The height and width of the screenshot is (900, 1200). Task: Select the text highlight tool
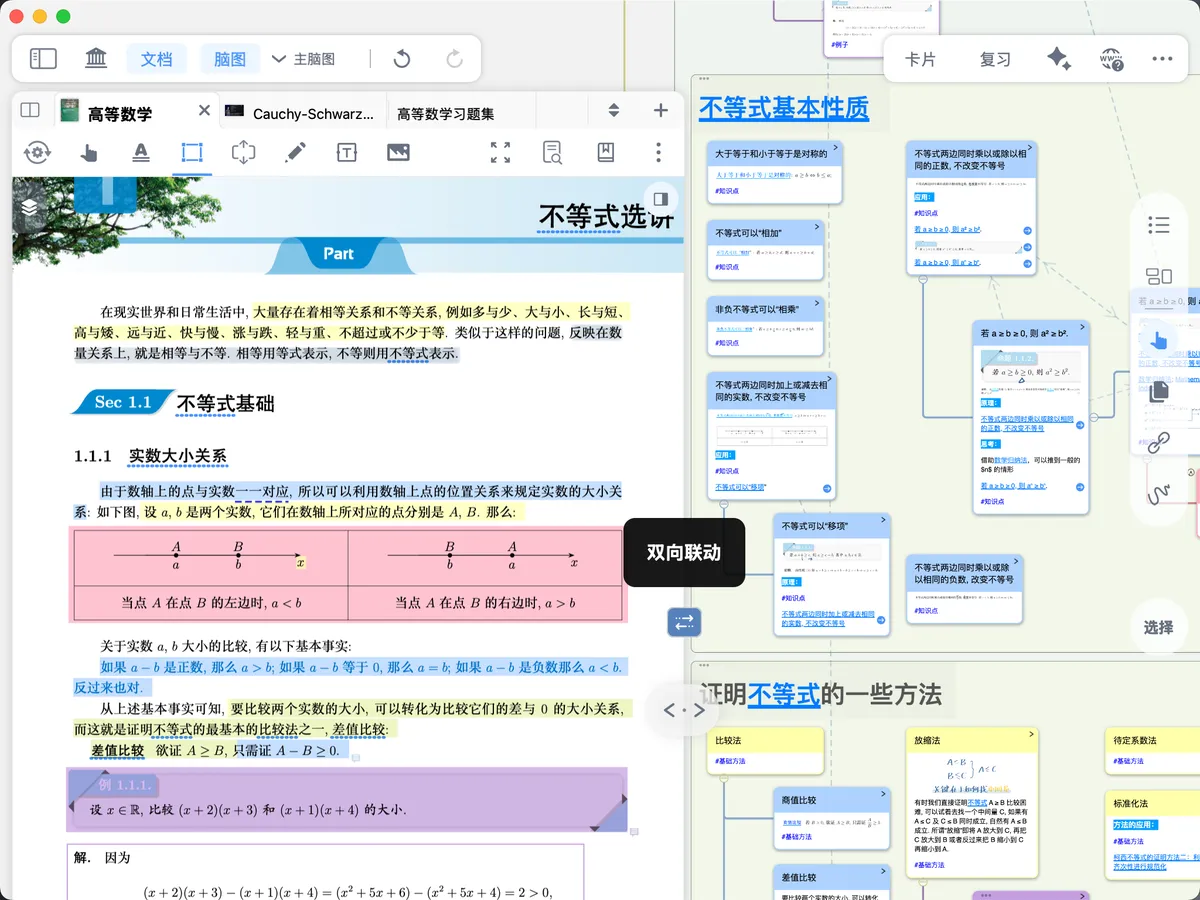point(141,152)
